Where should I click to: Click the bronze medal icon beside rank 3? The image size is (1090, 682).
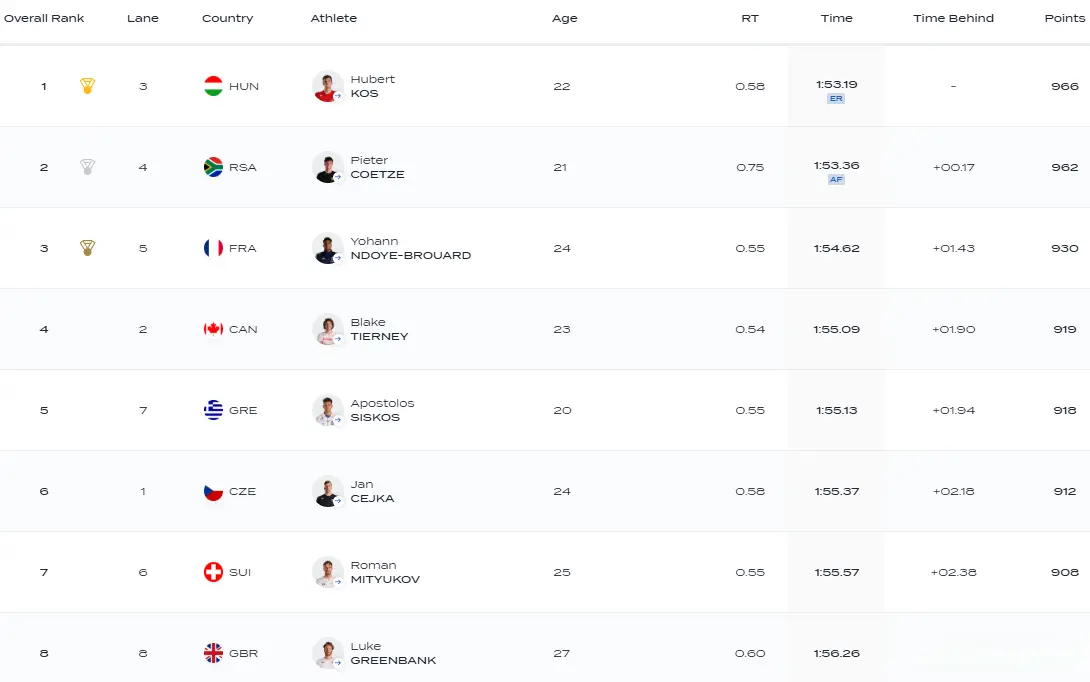click(87, 247)
